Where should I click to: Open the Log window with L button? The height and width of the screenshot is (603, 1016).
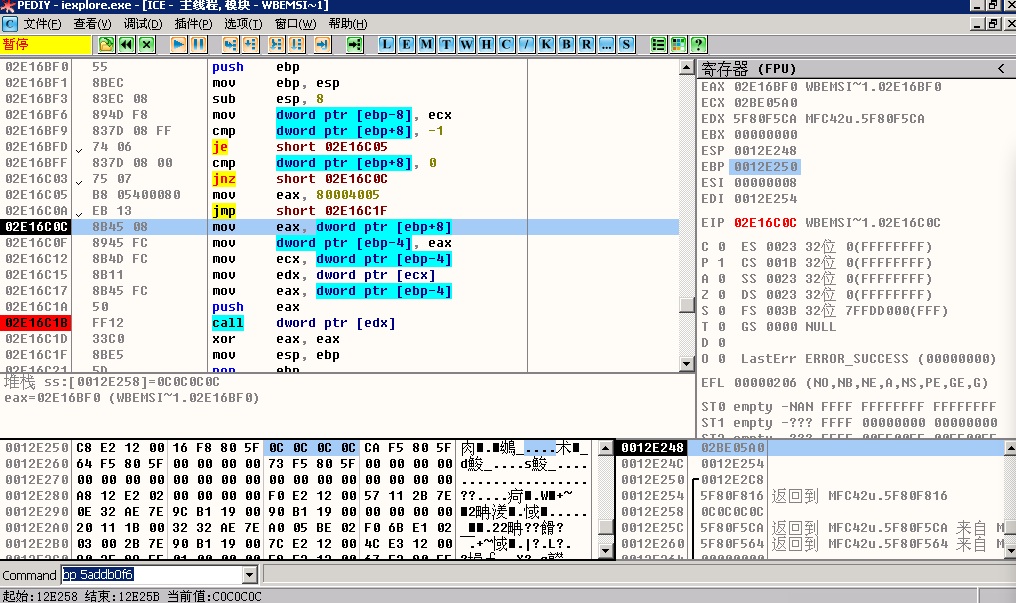(386, 44)
